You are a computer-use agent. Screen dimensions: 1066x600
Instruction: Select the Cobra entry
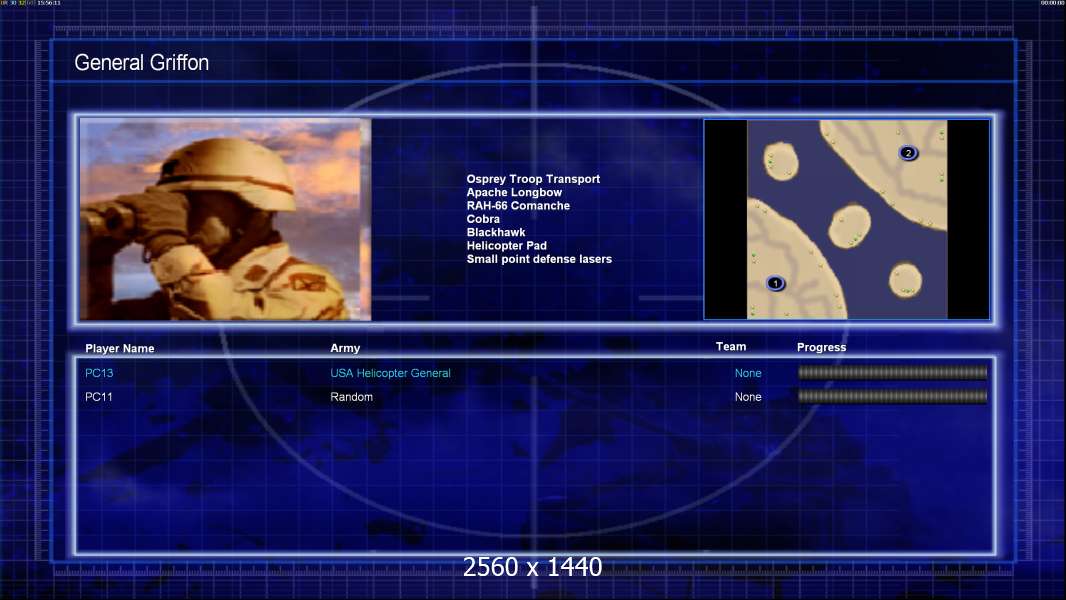tap(483, 219)
